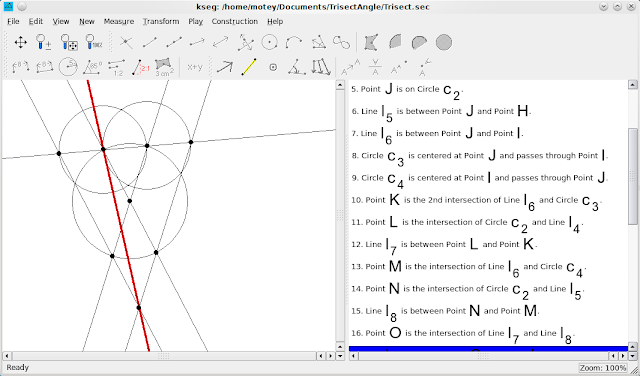Click the Reflect transform icon
The width and height of the screenshot is (640, 376).
[375, 67]
